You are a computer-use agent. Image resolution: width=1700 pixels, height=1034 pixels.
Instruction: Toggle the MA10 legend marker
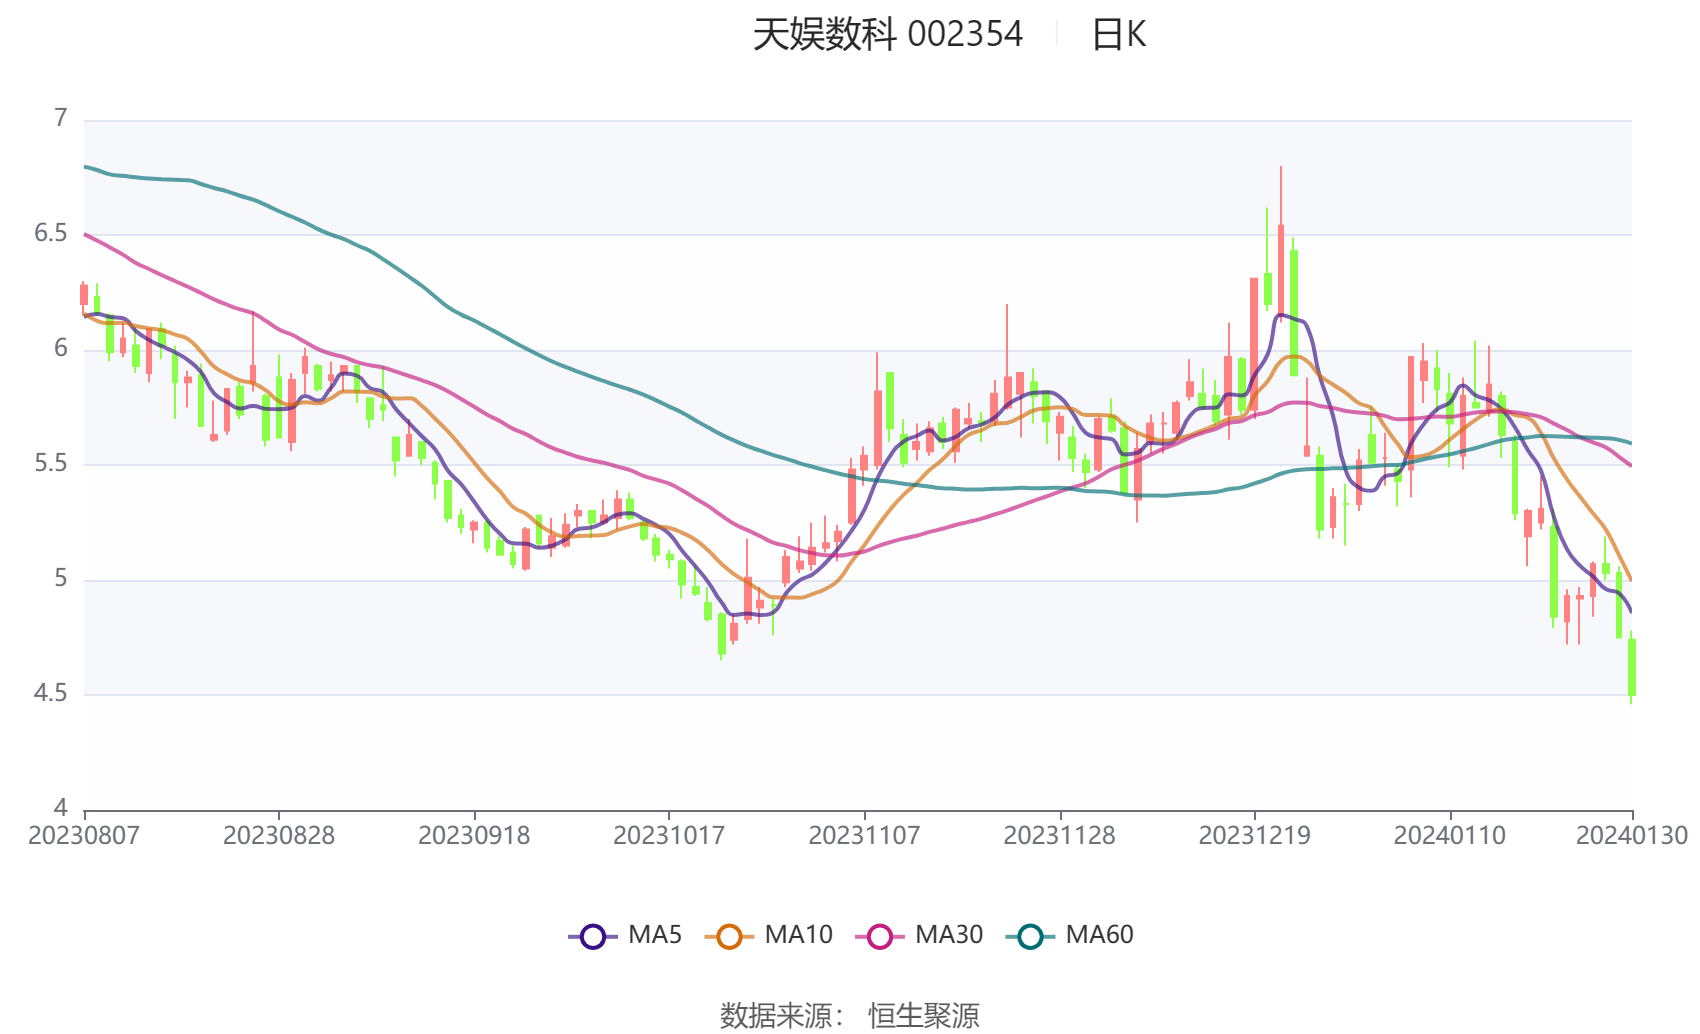click(729, 936)
